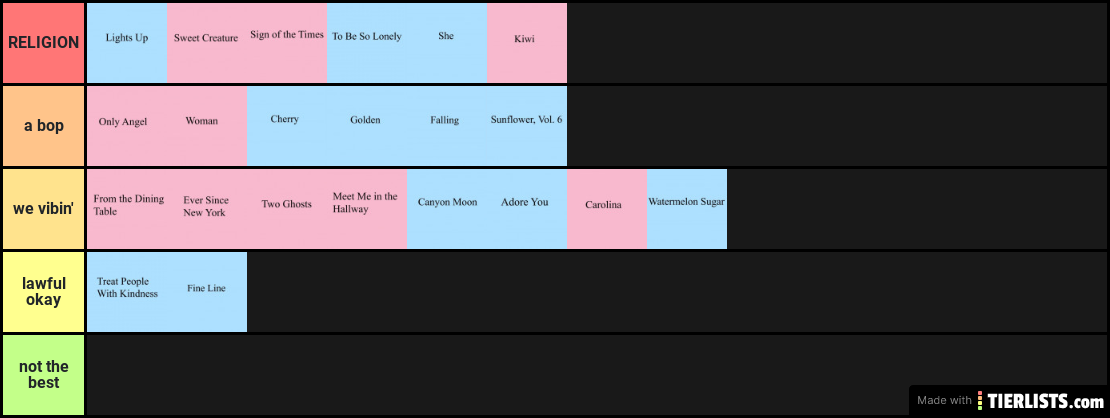This screenshot has width=1110, height=418.
Task: Select the Sunflower, Vol. 6 tile
Action: pyautogui.click(x=527, y=126)
